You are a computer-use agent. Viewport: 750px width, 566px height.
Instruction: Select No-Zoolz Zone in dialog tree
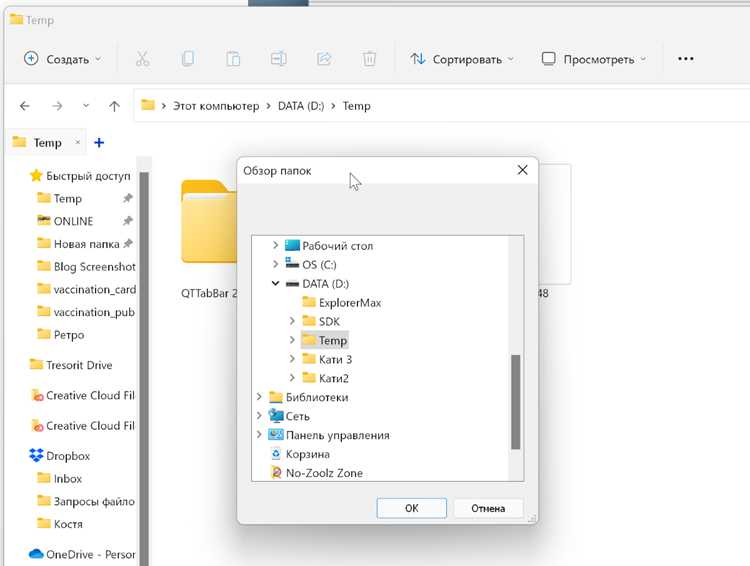pyautogui.click(x=316, y=473)
